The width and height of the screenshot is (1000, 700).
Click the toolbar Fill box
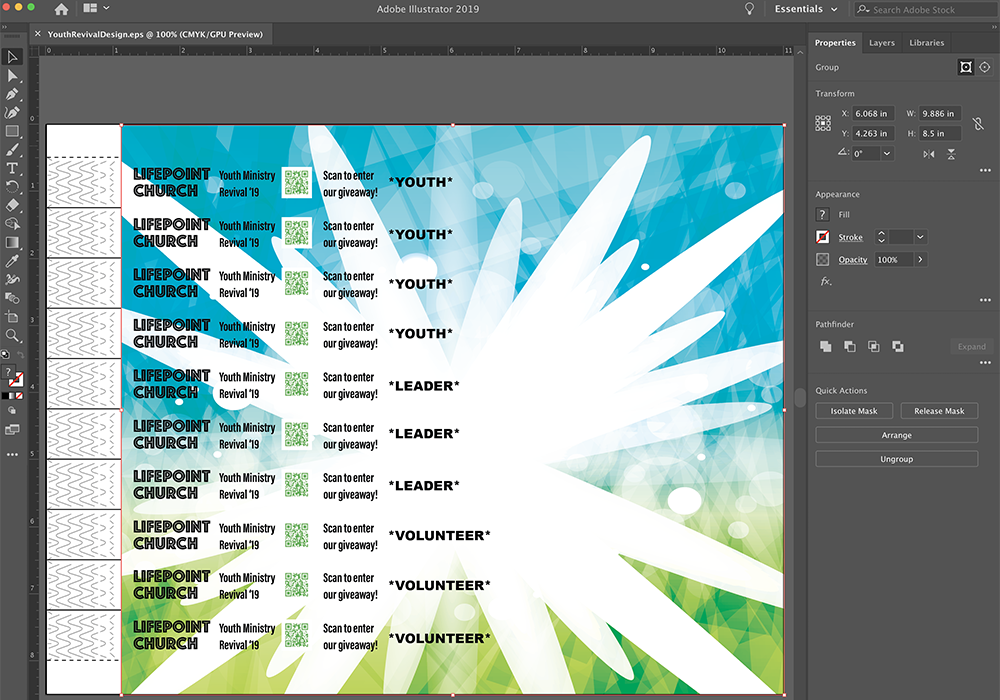(x=8, y=372)
